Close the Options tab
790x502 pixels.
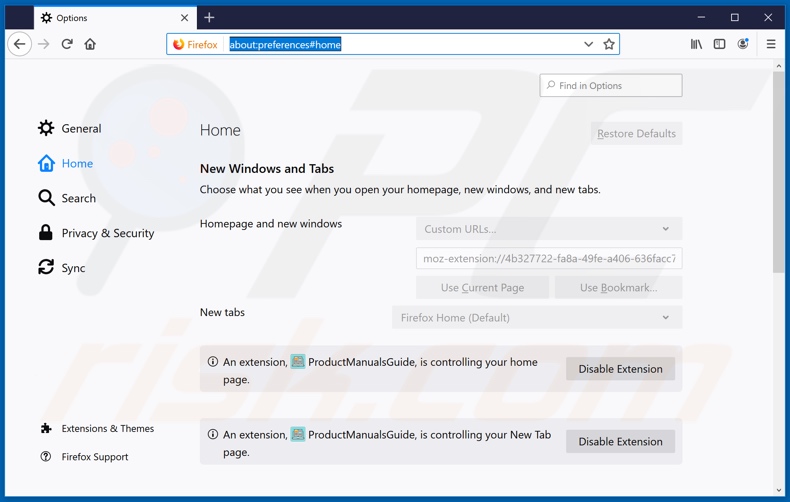coord(184,18)
